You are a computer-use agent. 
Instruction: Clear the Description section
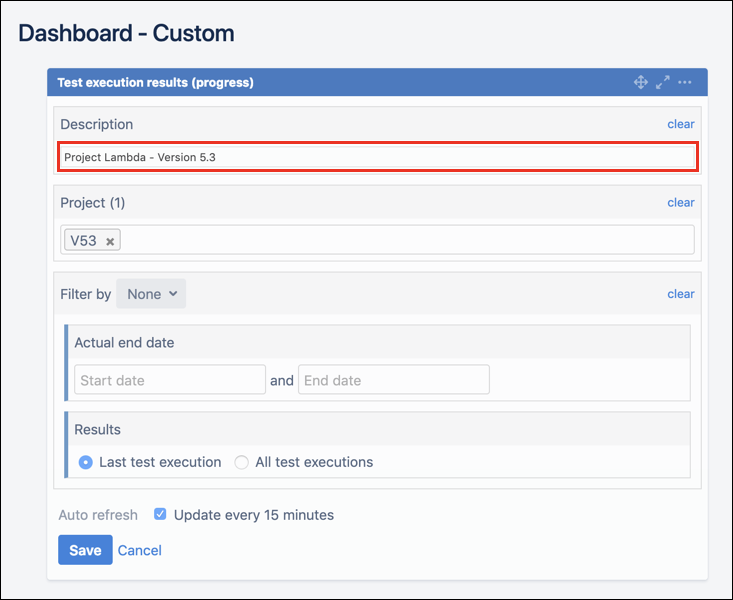681,124
